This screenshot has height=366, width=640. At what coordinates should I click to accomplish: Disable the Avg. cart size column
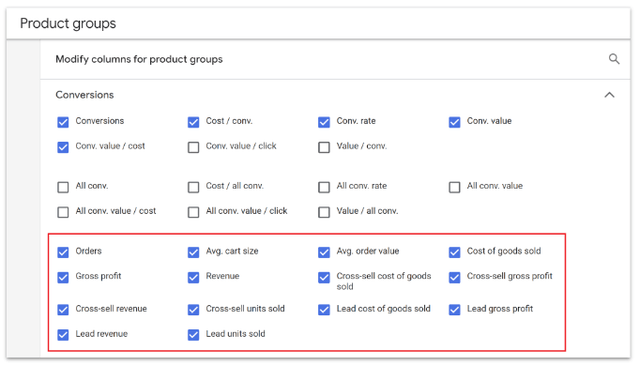tap(193, 252)
